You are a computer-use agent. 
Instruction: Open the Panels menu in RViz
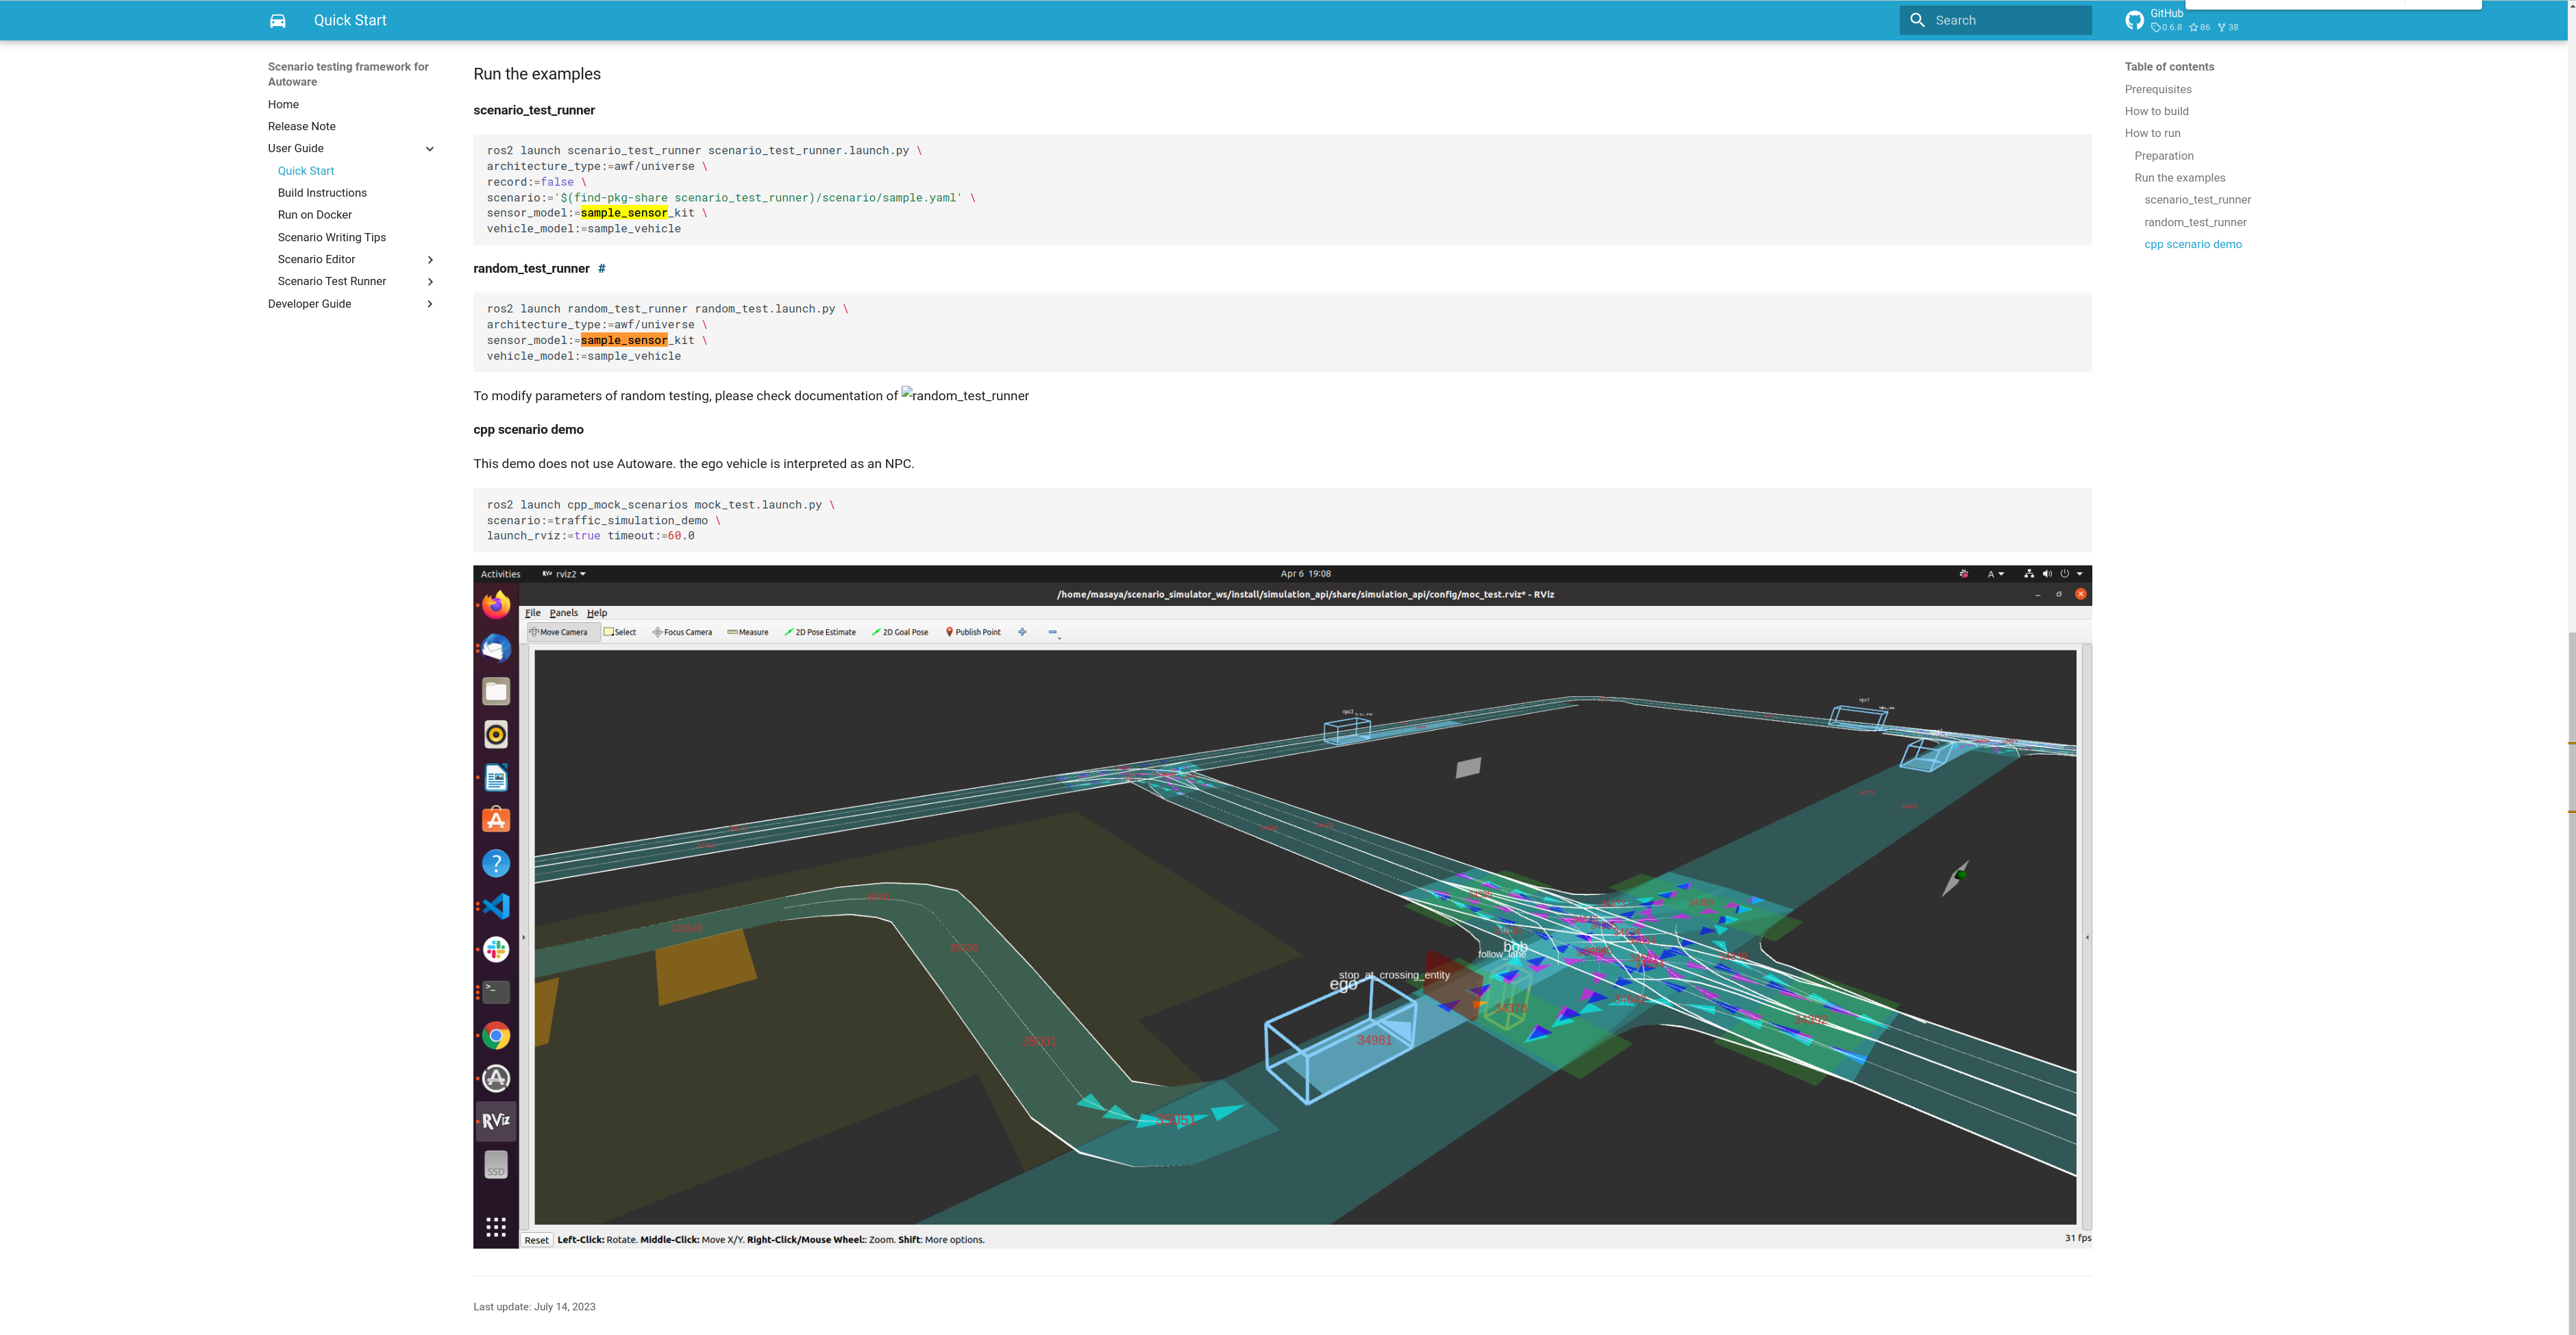(564, 612)
